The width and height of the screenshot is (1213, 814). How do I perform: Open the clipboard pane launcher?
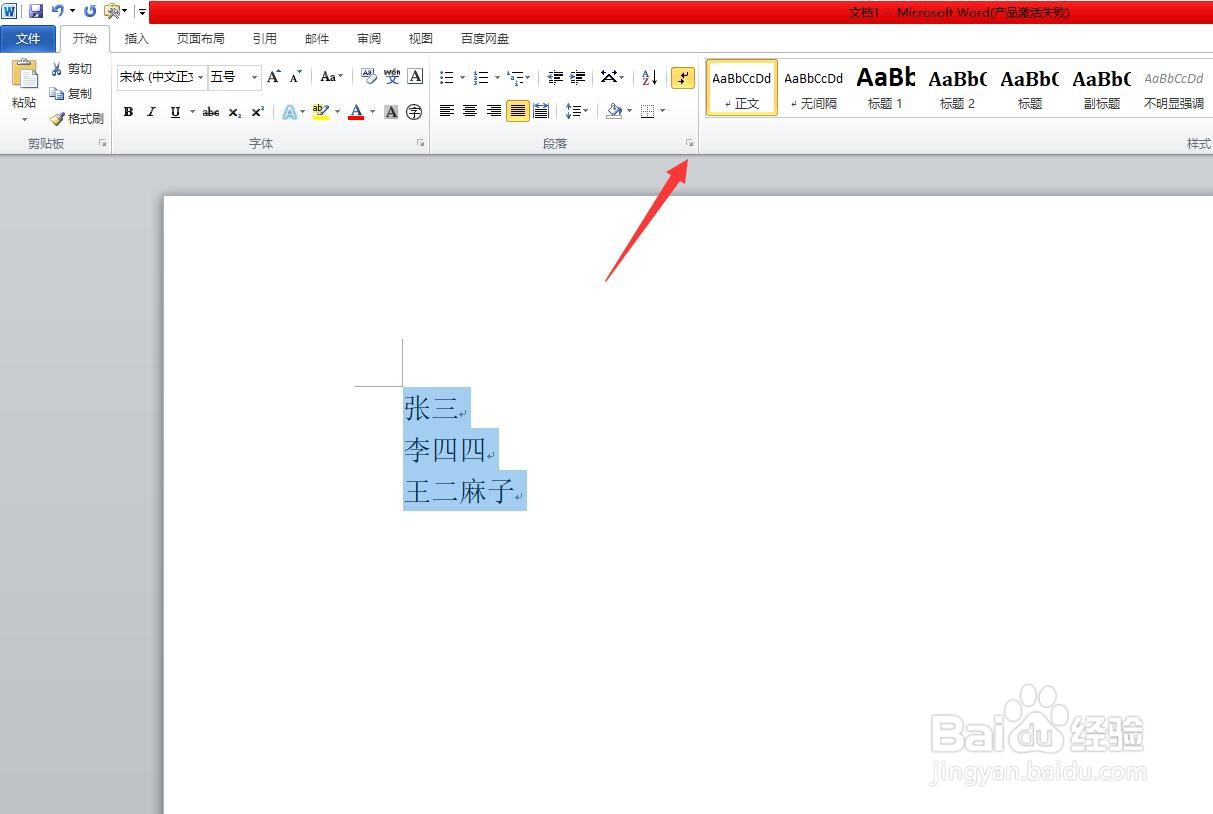click(x=102, y=144)
